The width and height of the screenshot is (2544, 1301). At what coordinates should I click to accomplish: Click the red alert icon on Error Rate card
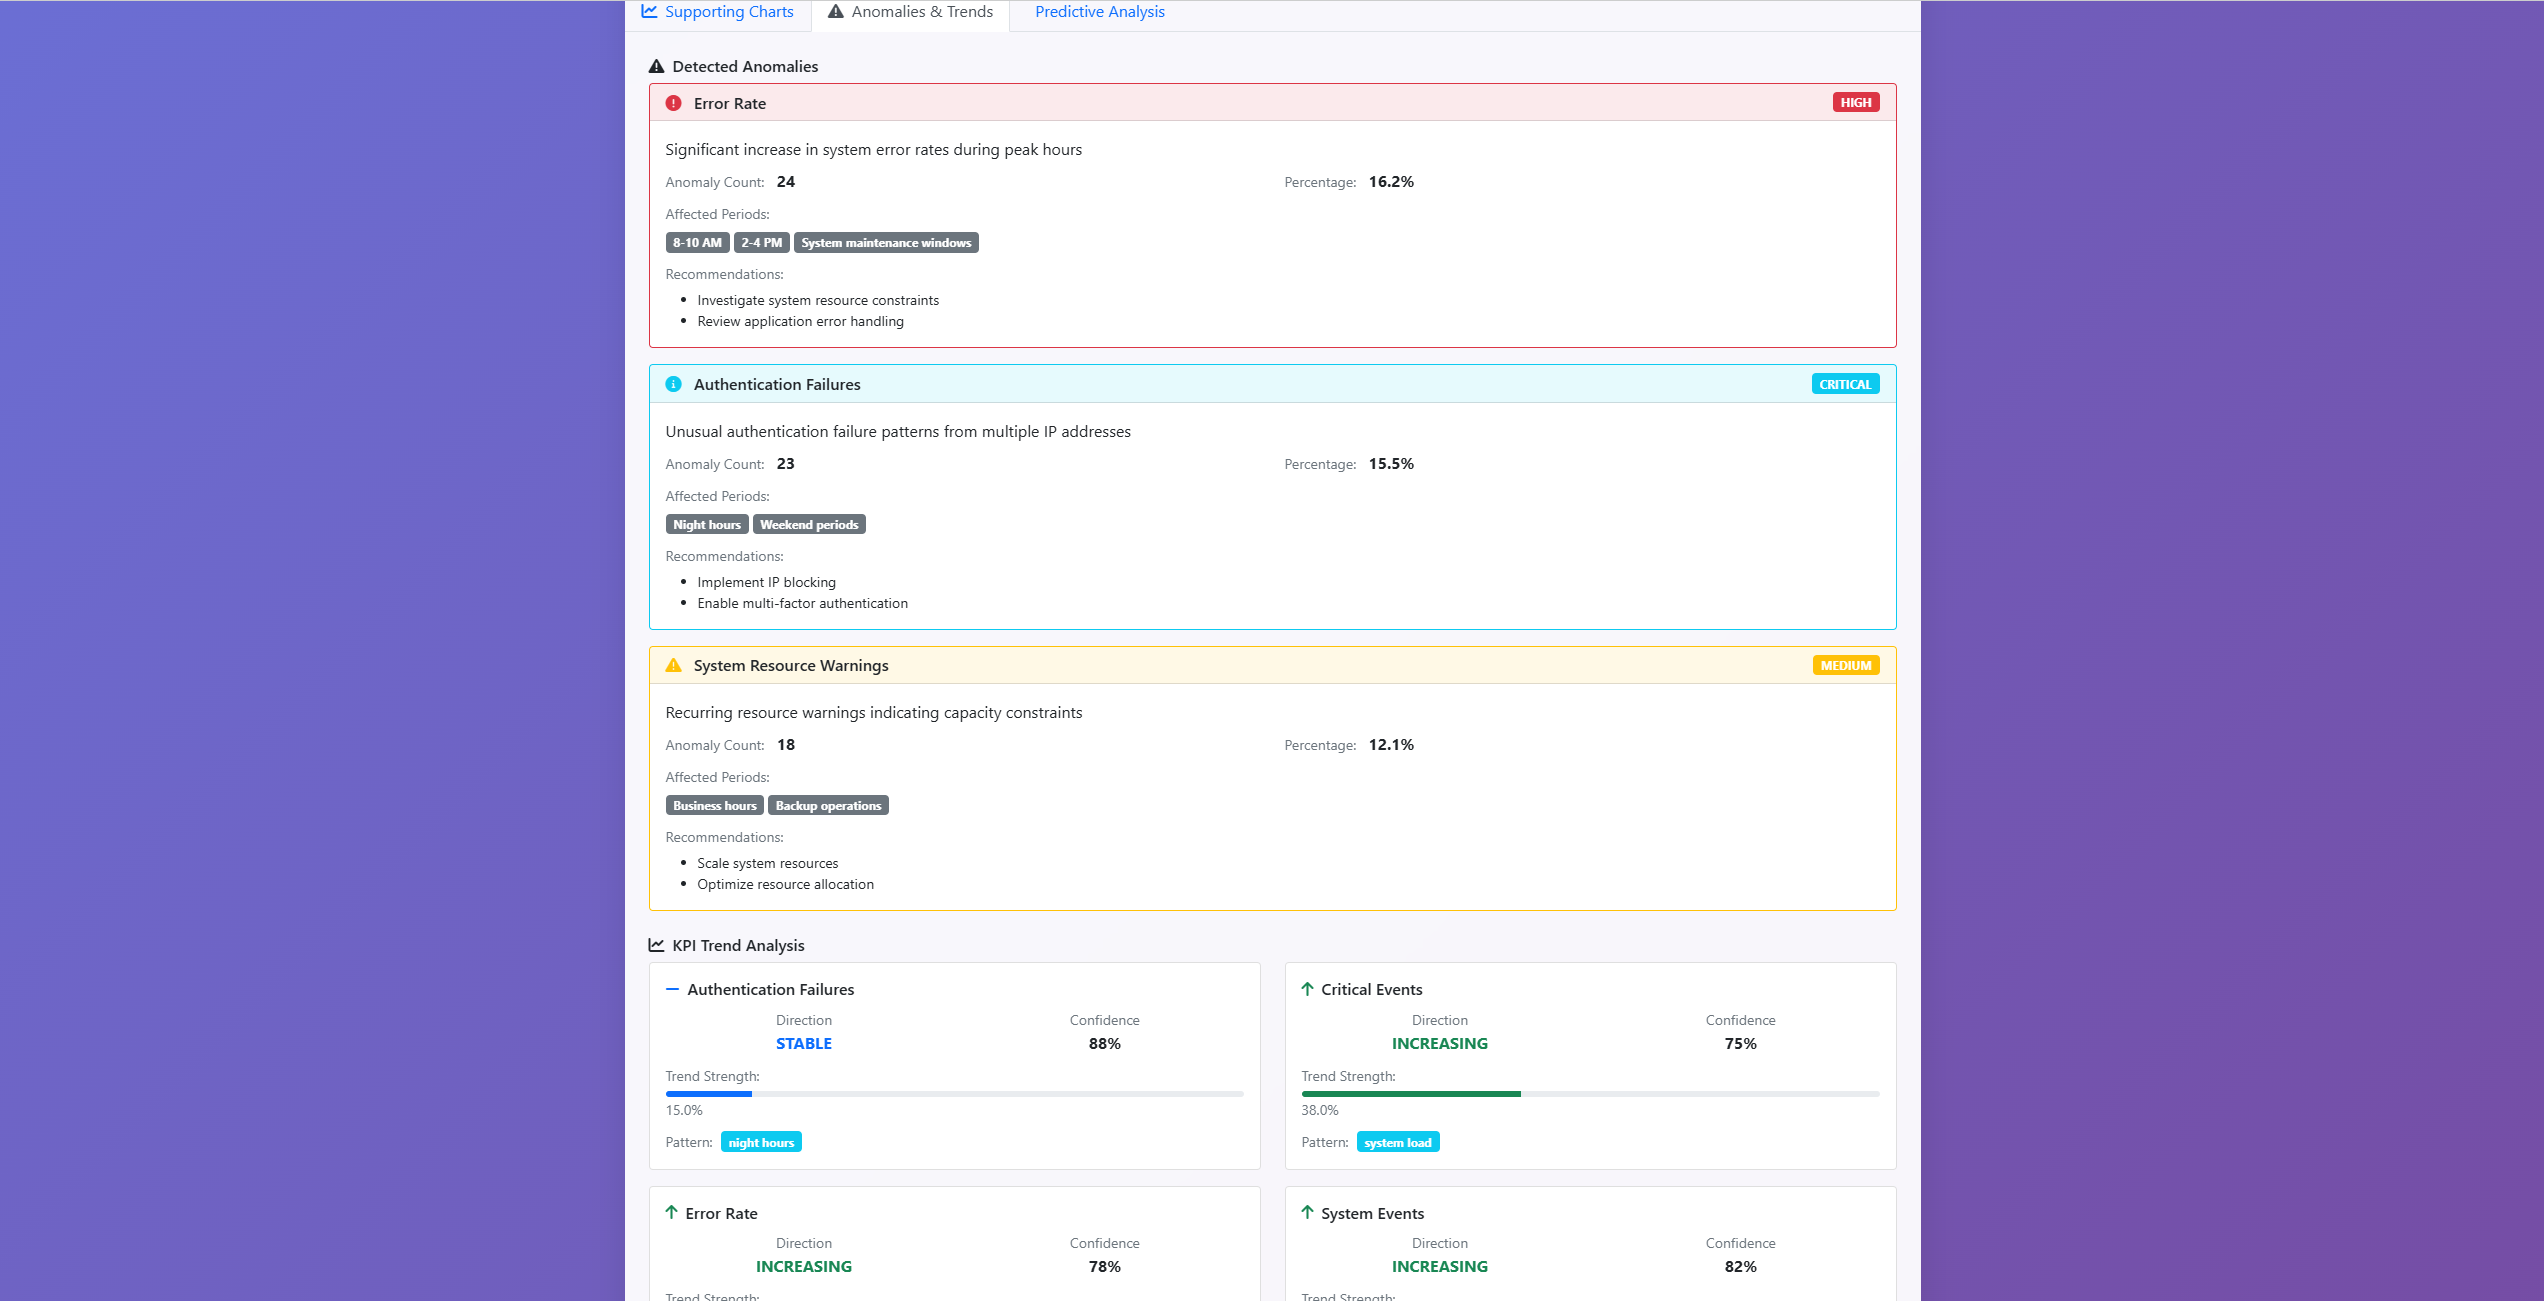point(673,103)
